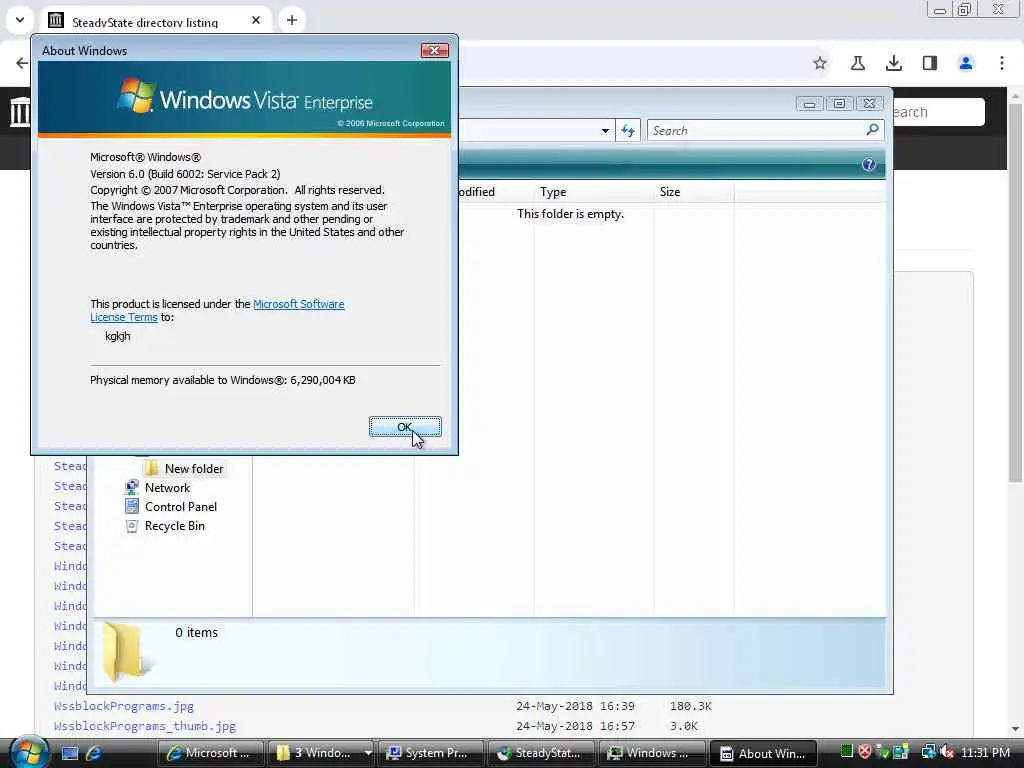Click Explorer search magnifier icon

coord(872,130)
